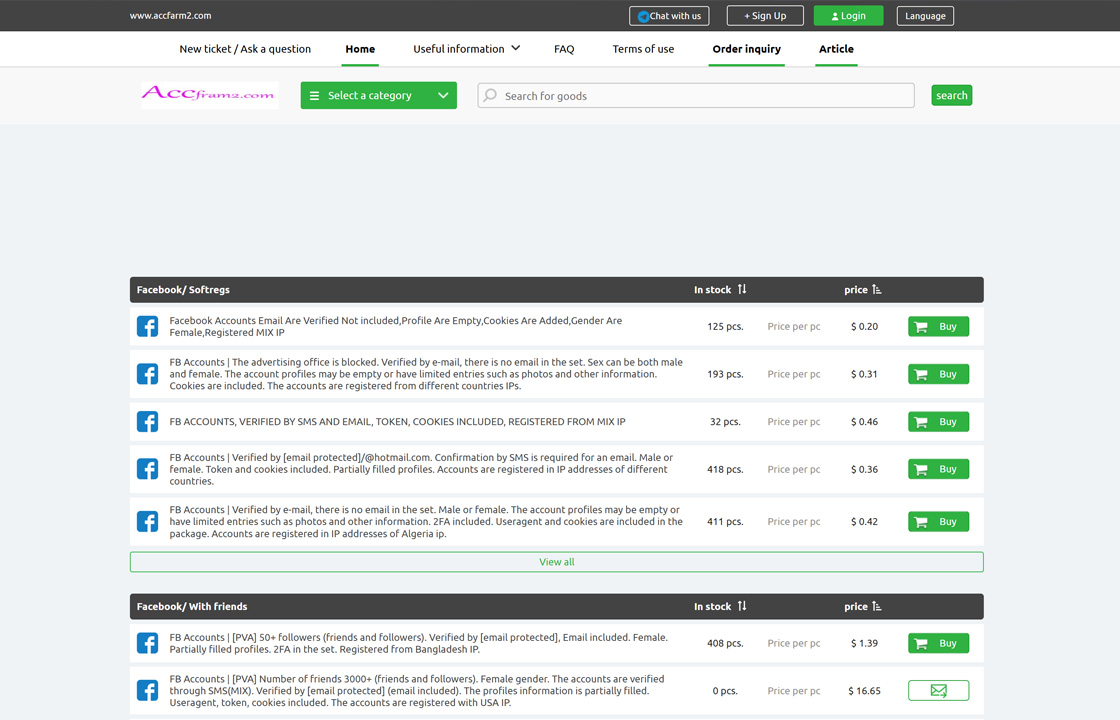Expand the Useful information menu

466,49
